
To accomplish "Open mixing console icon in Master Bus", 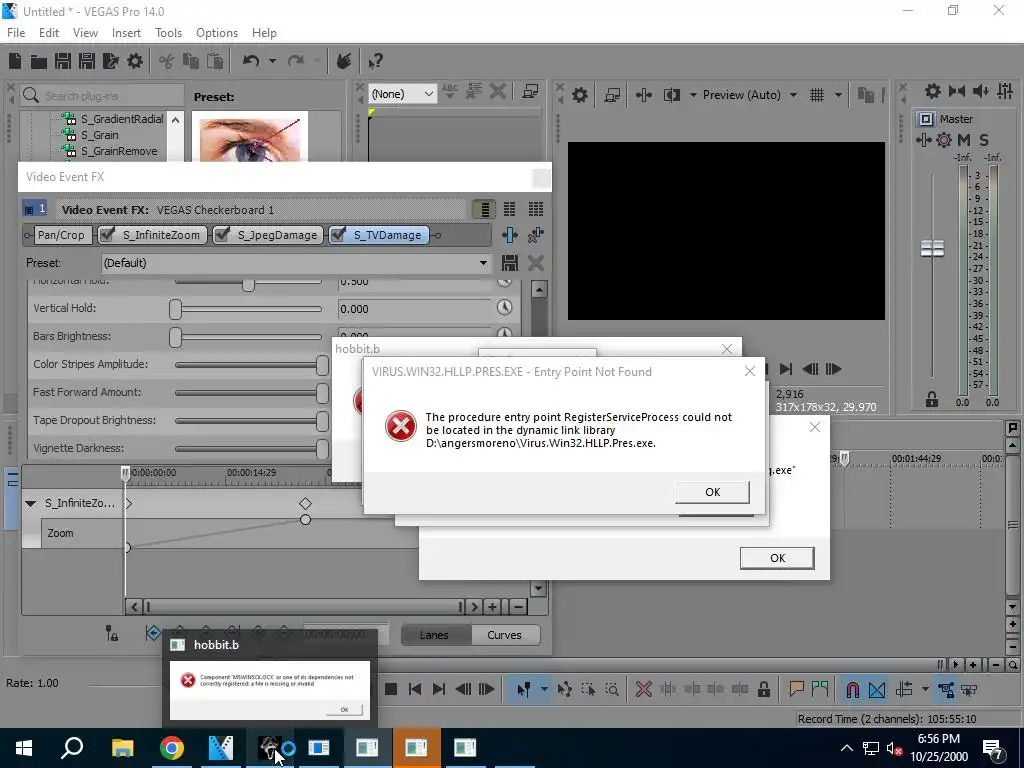I will pos(1005,91).
